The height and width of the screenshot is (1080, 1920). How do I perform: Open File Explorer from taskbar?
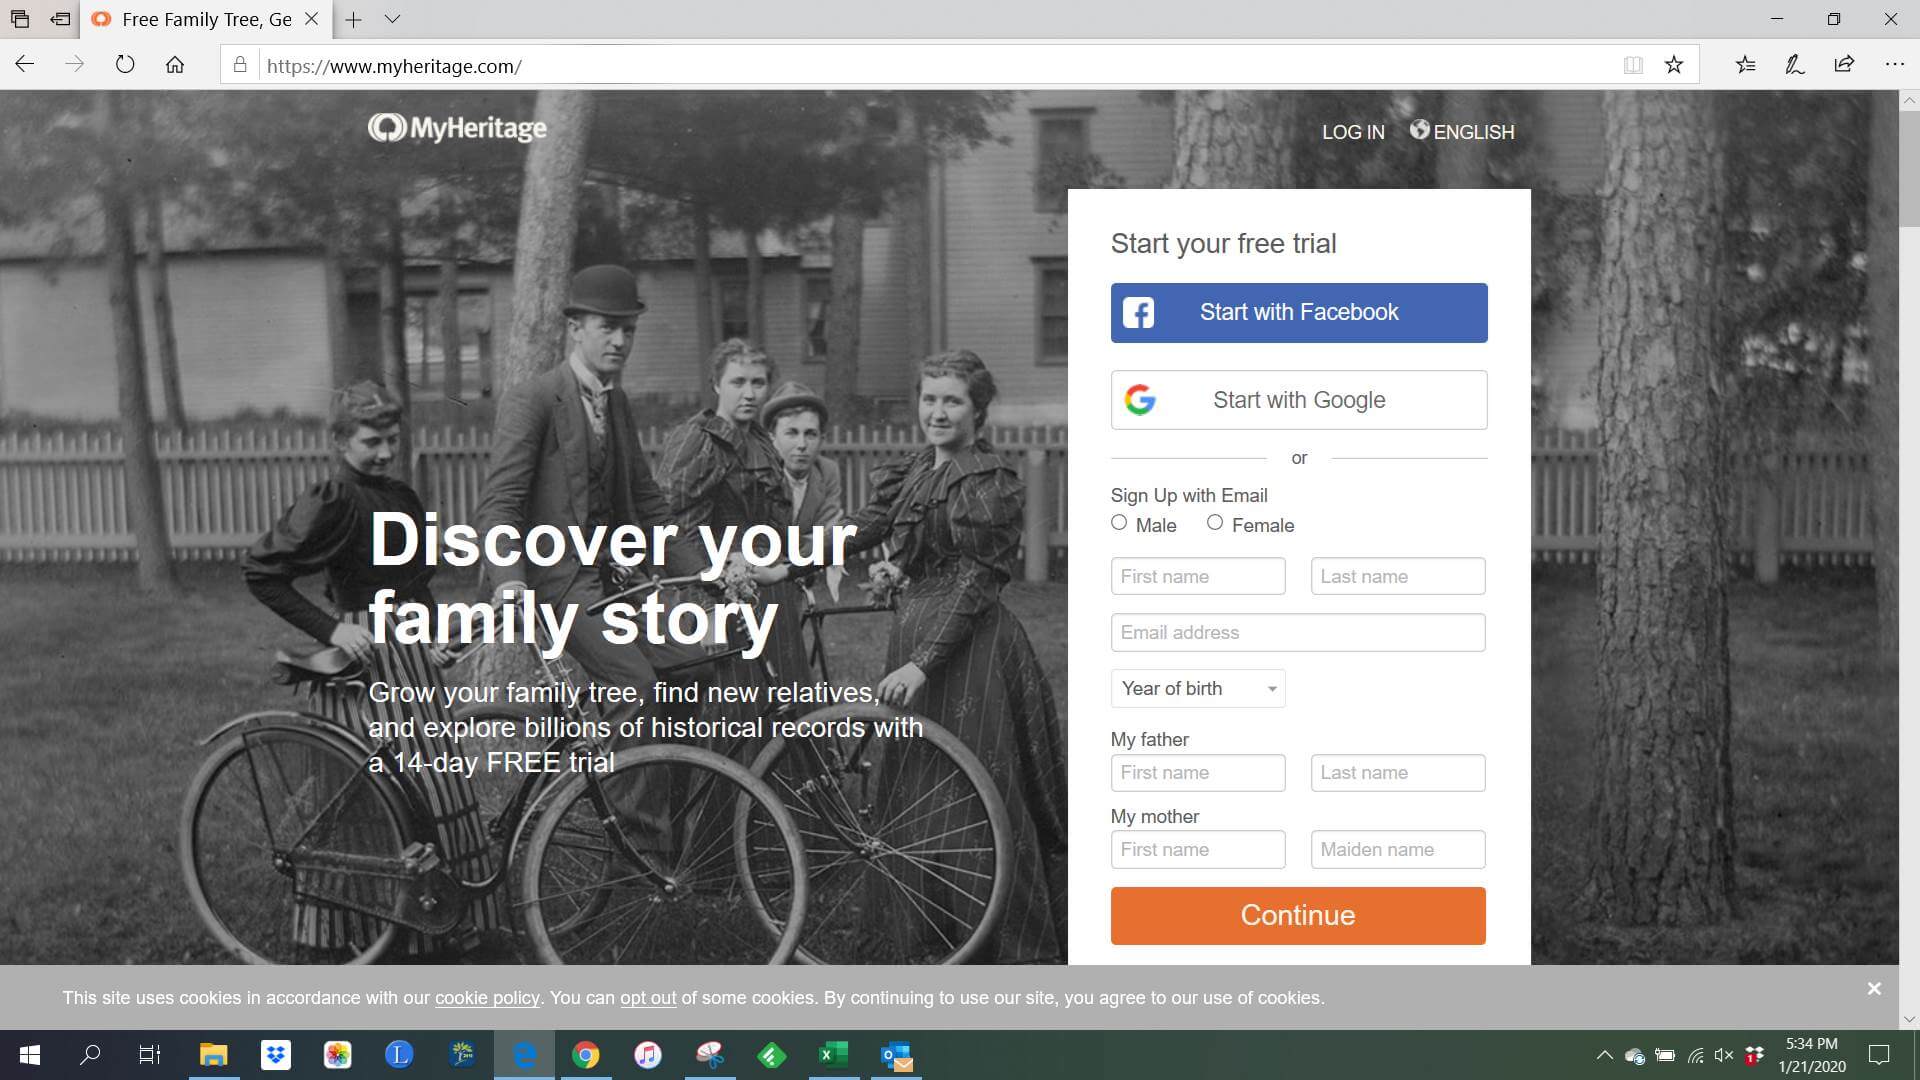coord(213,1055)
